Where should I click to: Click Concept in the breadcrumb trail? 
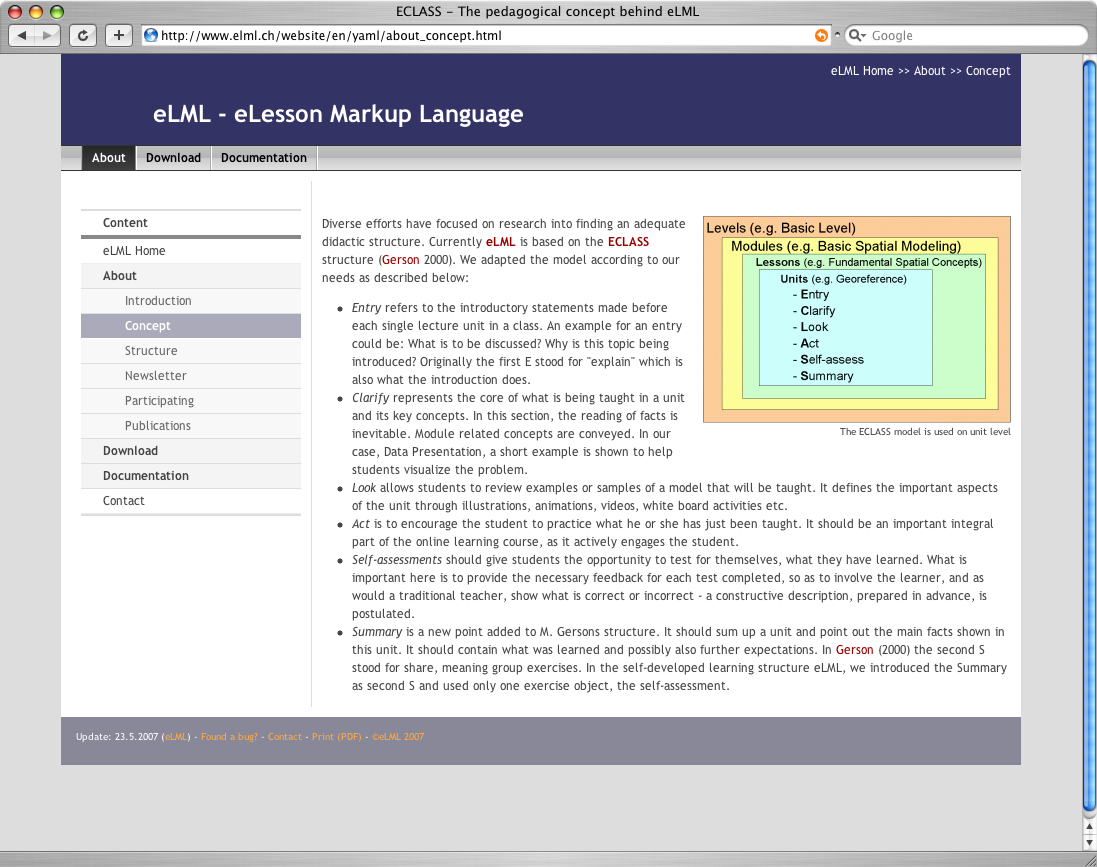(988, 71)
